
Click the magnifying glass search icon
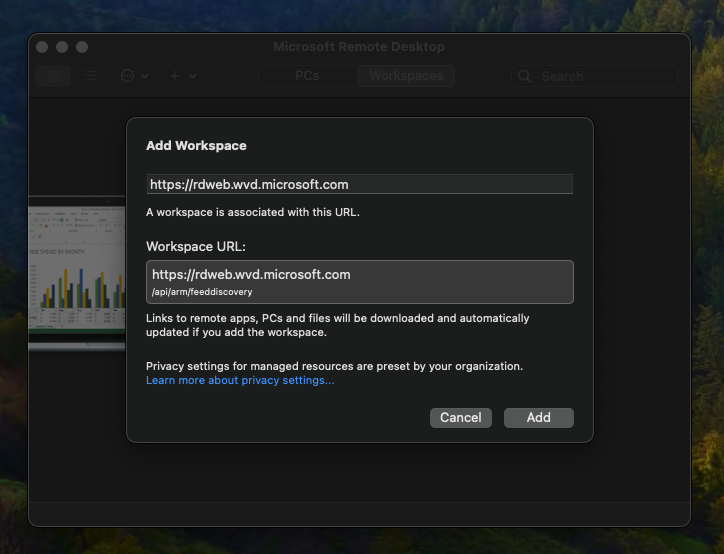[x=525, y=76]
